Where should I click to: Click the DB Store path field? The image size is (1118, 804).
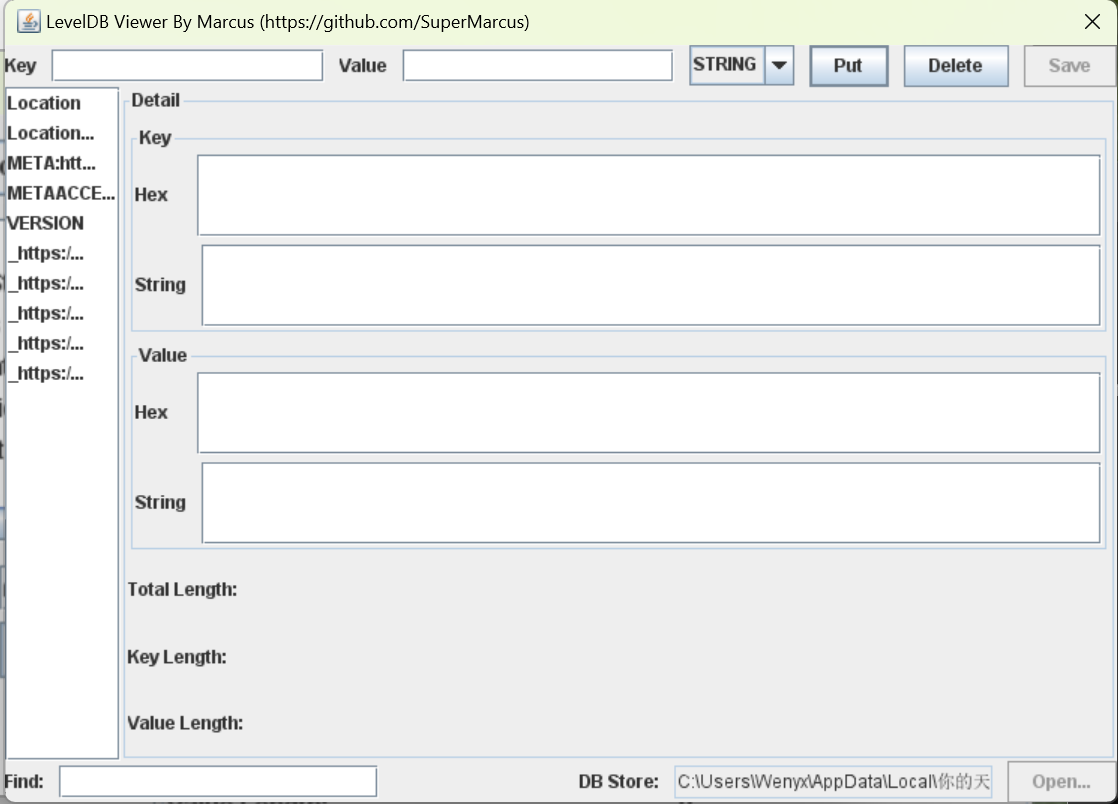[834, 782]
